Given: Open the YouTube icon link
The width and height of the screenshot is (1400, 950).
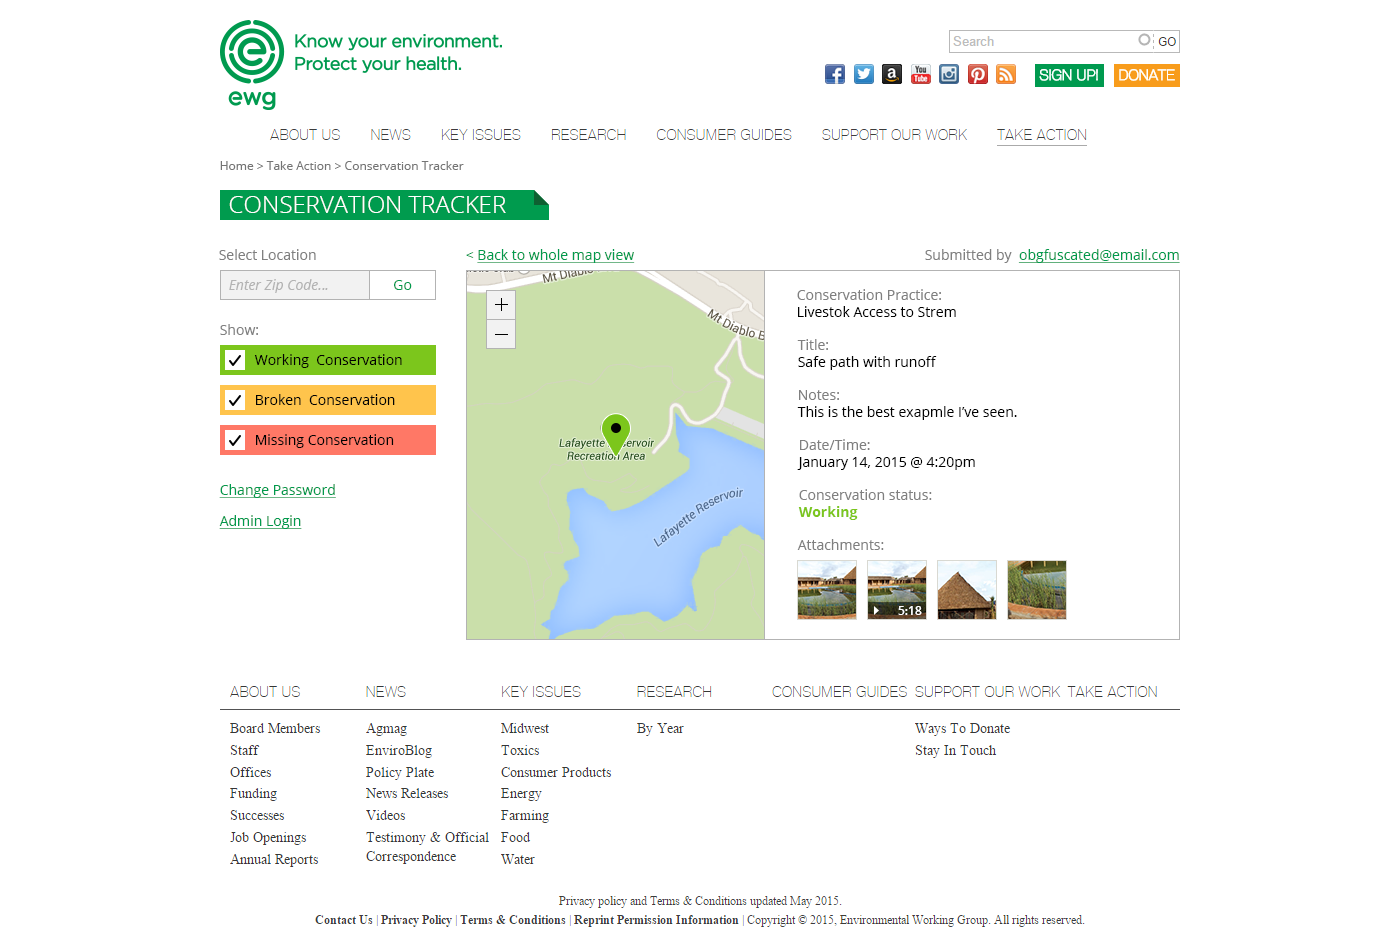Looking at the screenshot, I should [921, 74].
